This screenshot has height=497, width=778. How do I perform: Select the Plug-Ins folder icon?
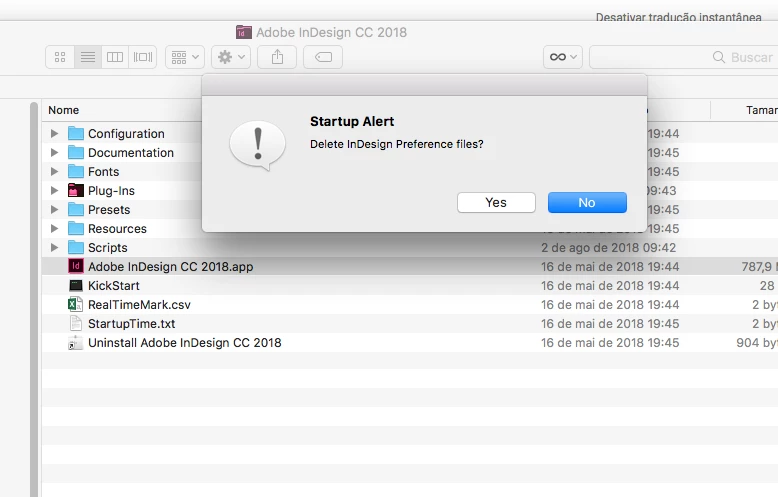pyautogui.click(x=75, y=190)
